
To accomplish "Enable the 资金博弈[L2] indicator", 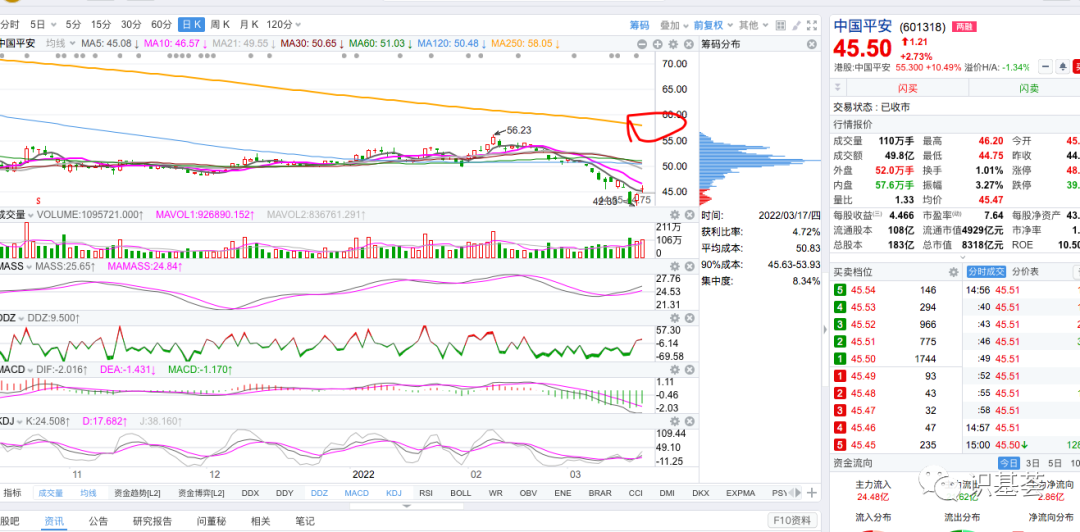I will [201, 493].
